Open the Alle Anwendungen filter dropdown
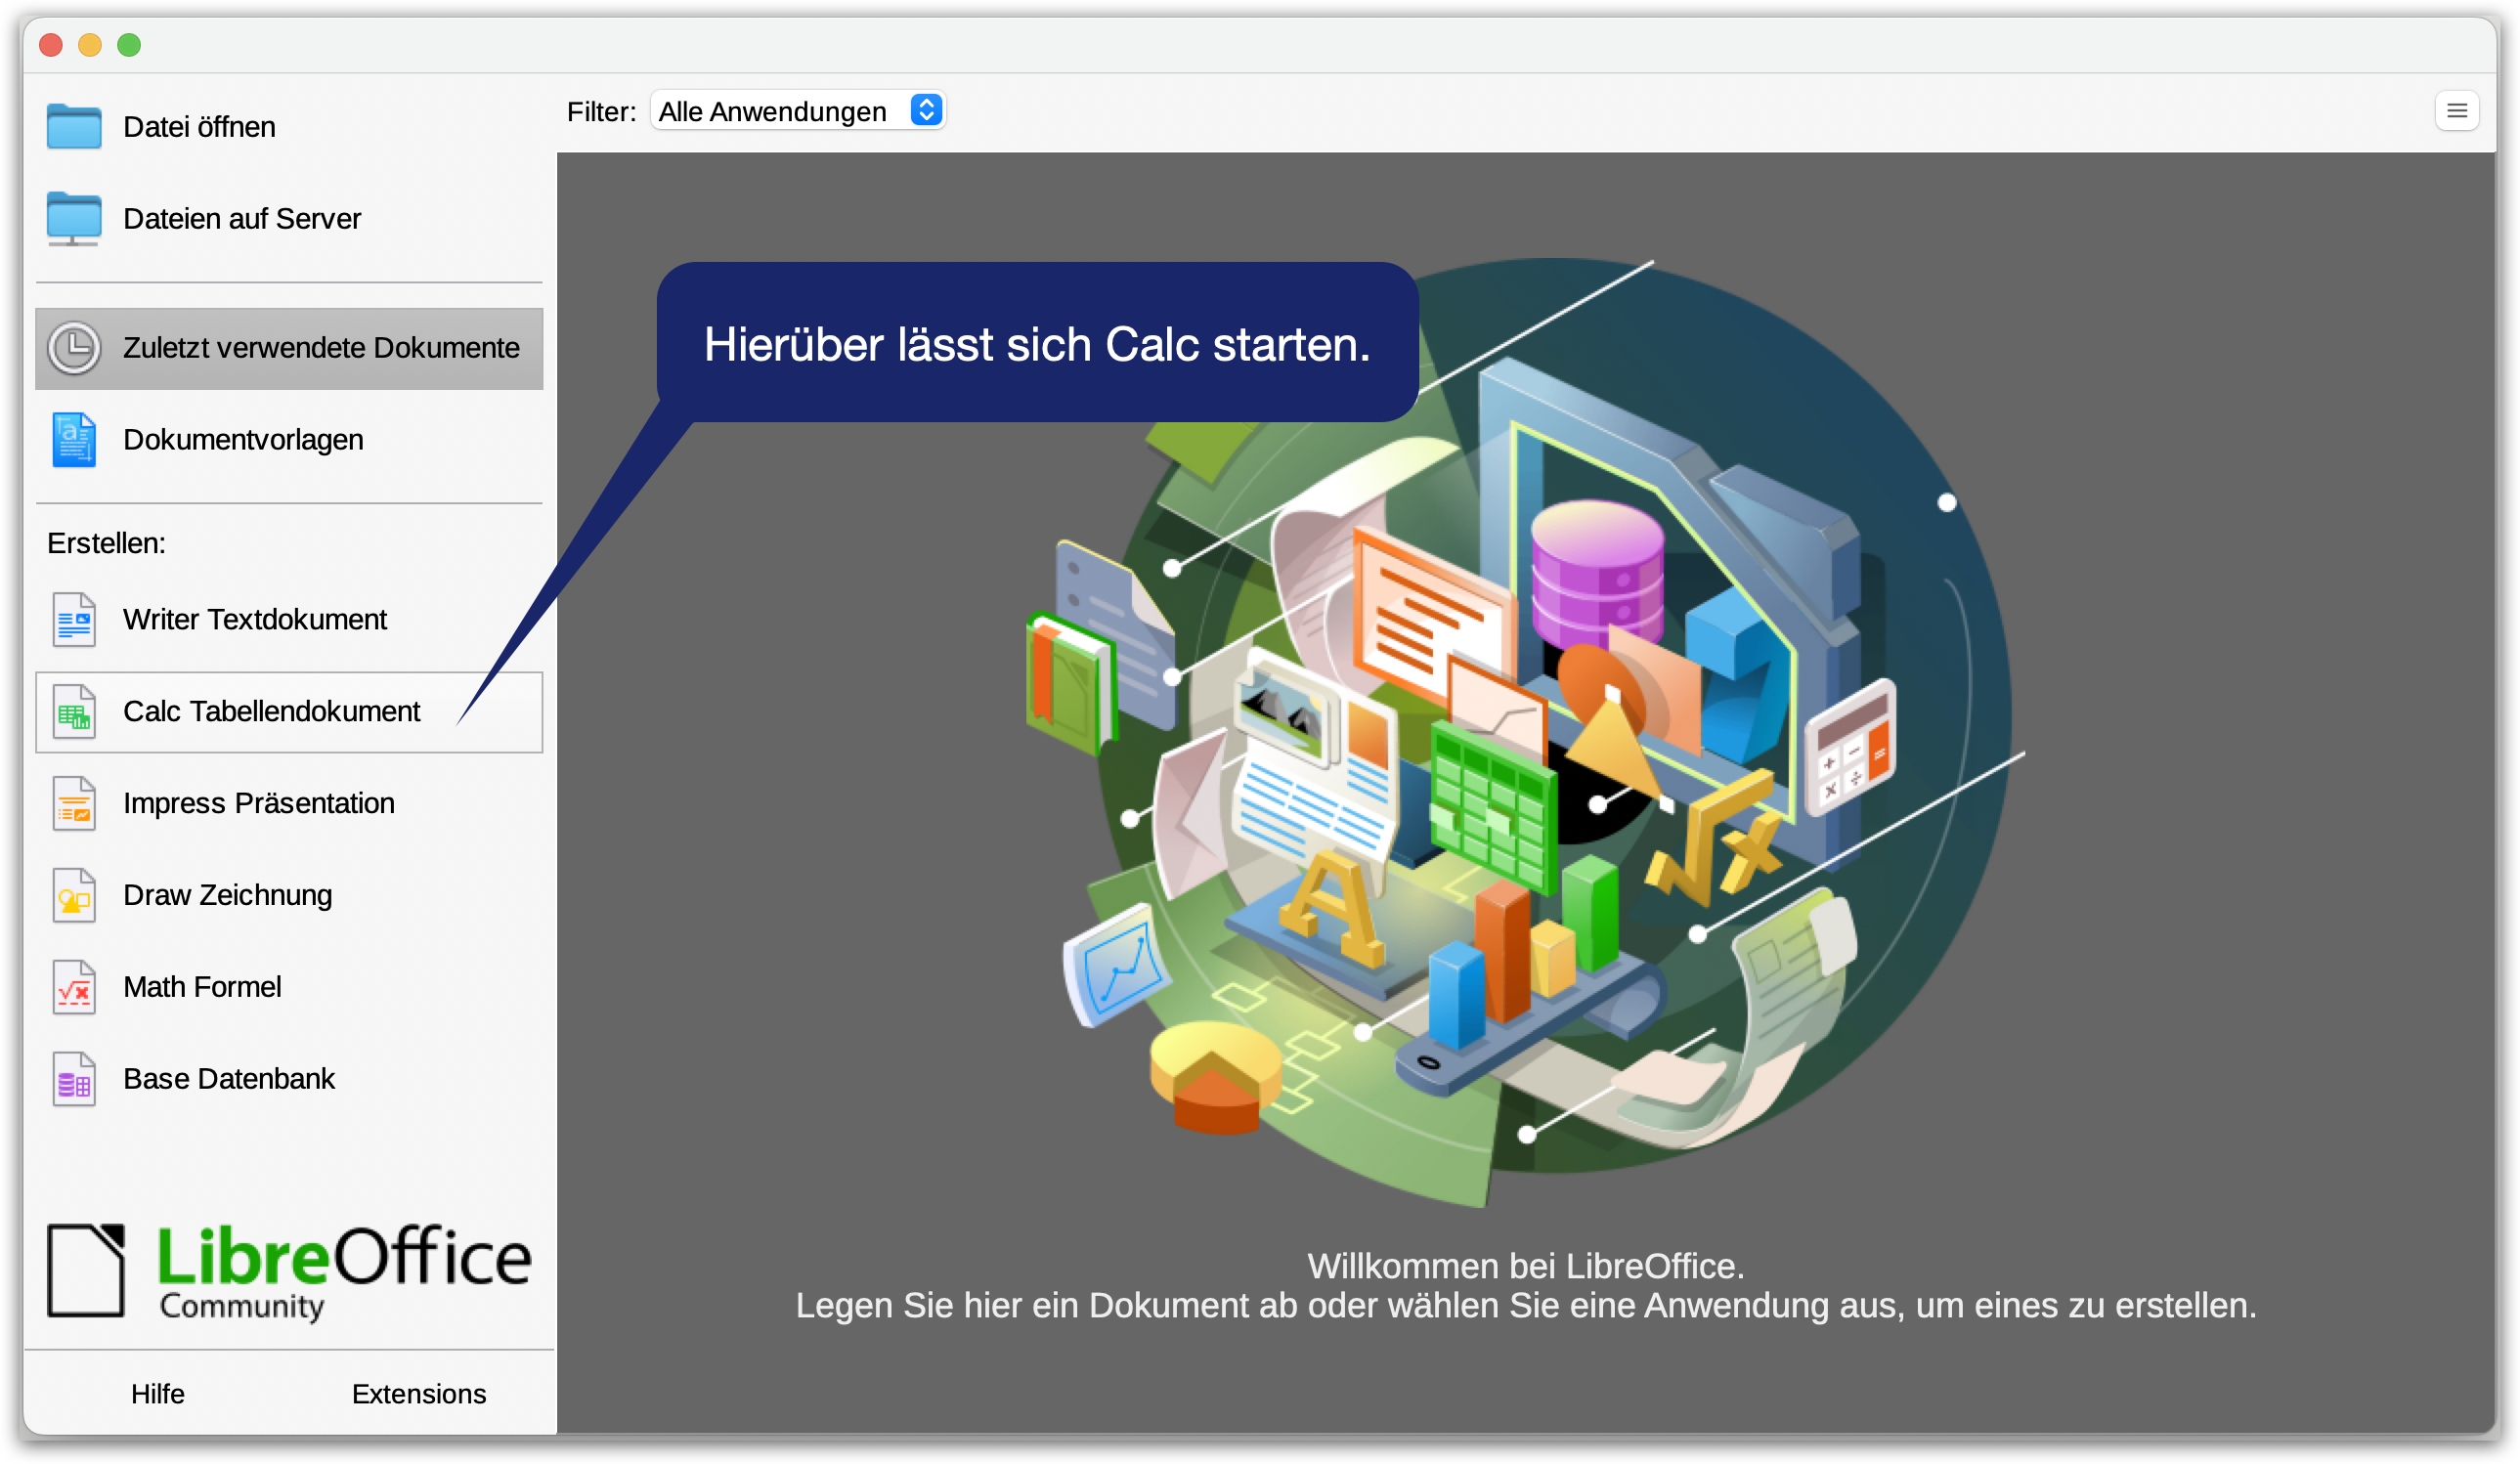The image size is (2520, 1464). 780,111
